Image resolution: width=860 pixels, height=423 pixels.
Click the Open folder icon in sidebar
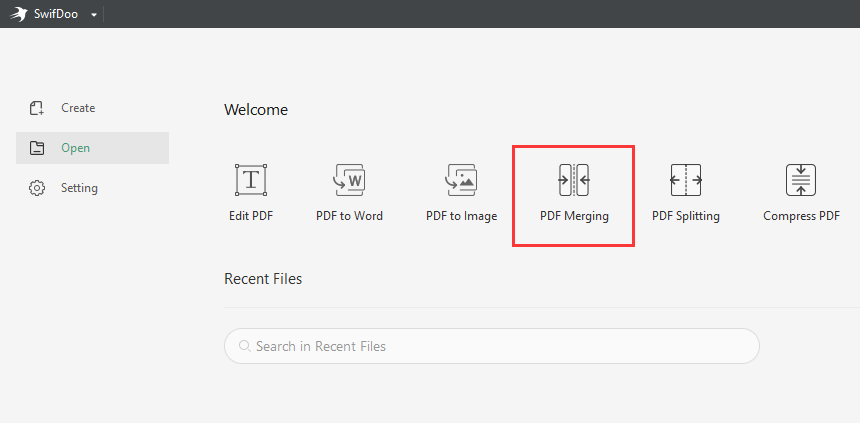[x=37, y=148]
